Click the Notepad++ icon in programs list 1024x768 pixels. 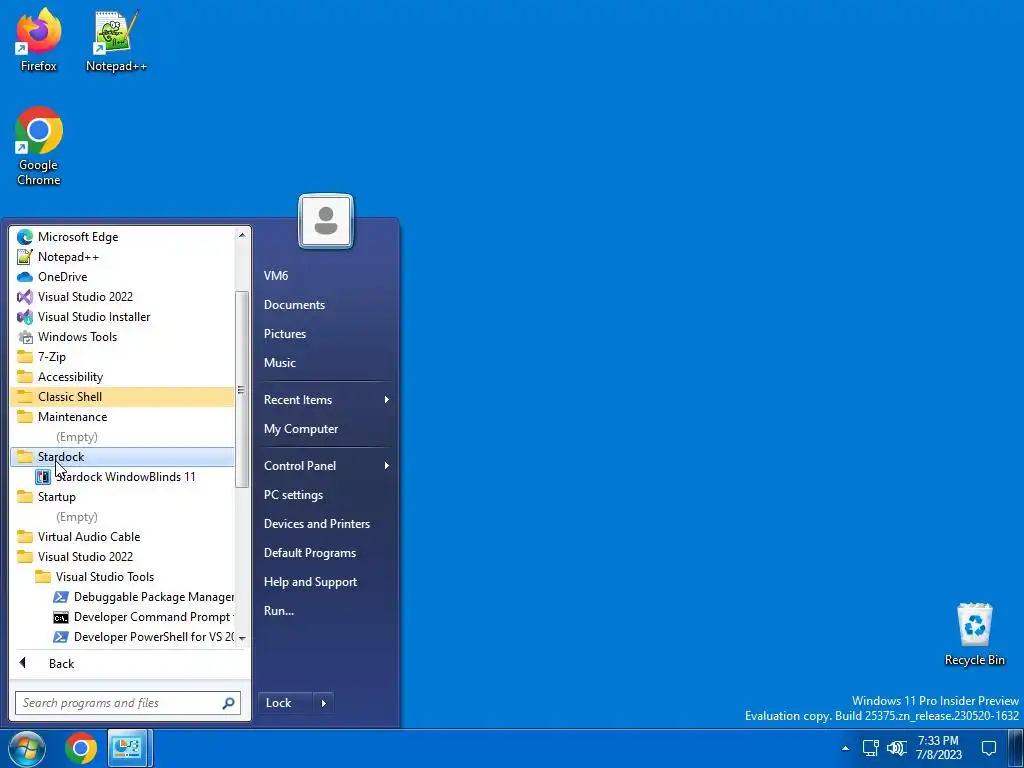(25, 257)
